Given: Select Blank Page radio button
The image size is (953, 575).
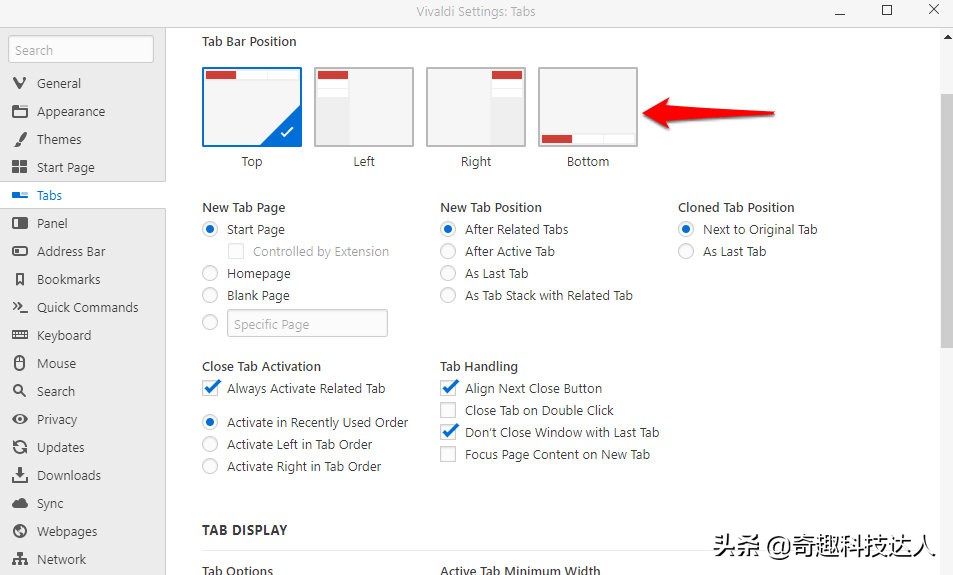Looking at the screenshot, I should click(x=210, y=295).
